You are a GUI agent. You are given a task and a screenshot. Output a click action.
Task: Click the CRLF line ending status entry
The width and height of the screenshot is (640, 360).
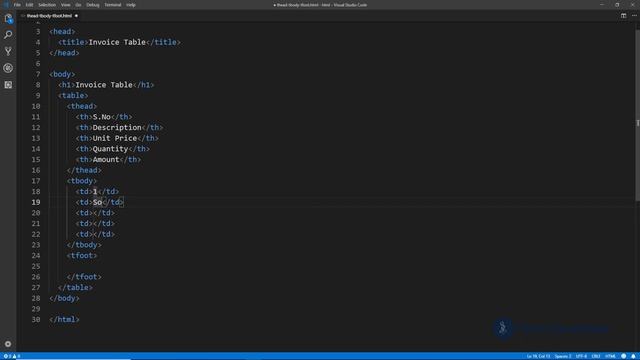point(596,356)
